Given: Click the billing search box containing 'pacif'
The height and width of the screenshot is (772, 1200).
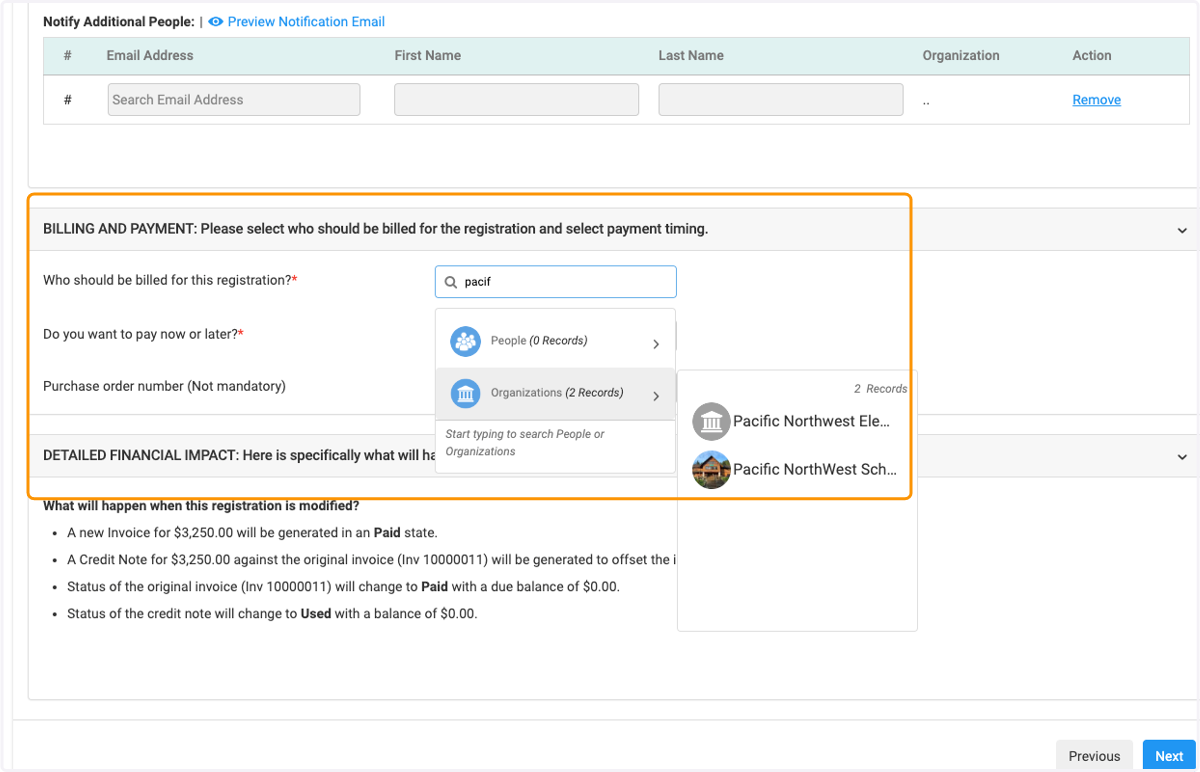Looking at the screenshot, I should point(556,282).
